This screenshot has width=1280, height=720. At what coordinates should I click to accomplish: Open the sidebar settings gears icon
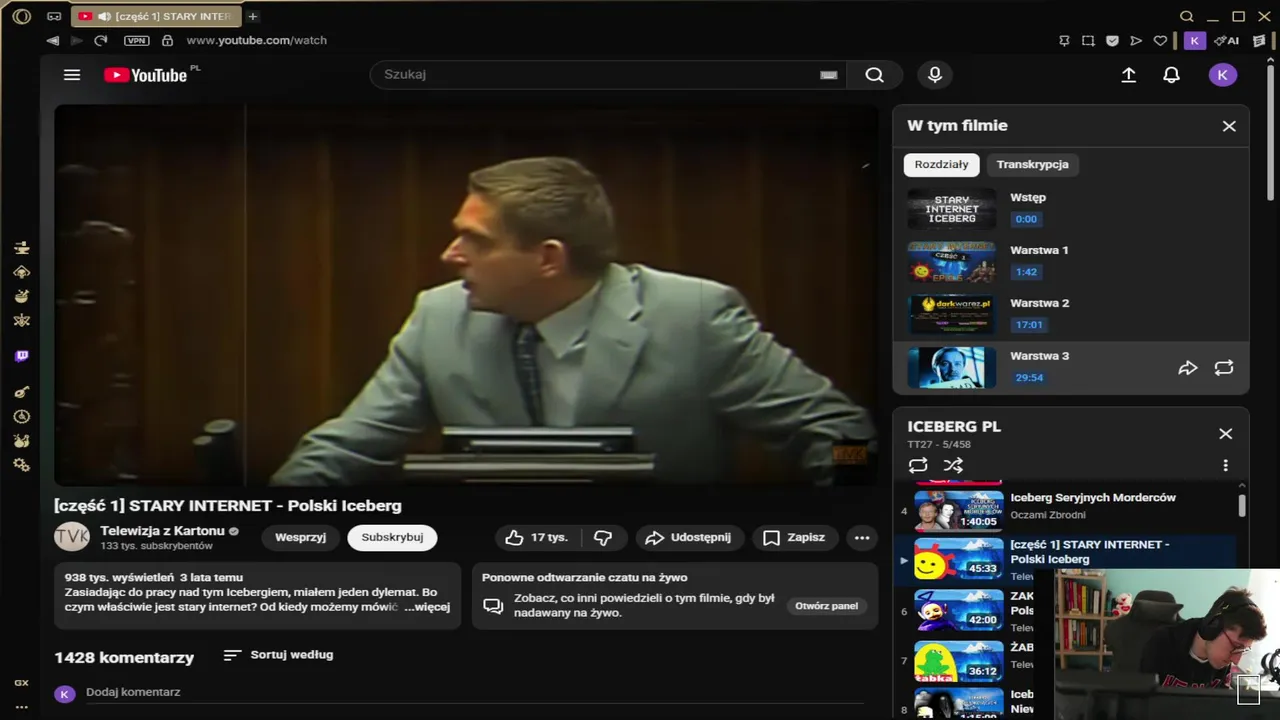21,465
